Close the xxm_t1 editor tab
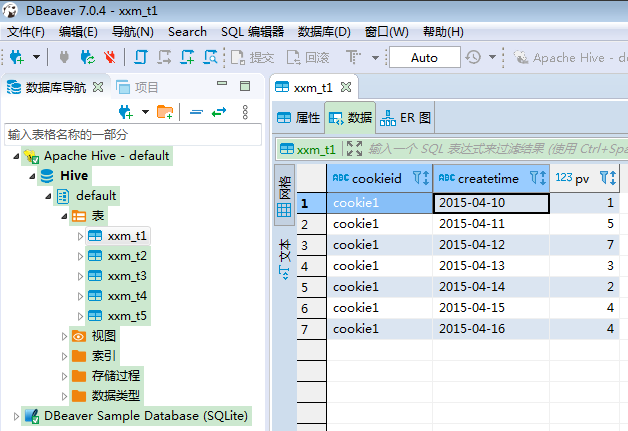628x431 pixels. (x=346, y=87)
